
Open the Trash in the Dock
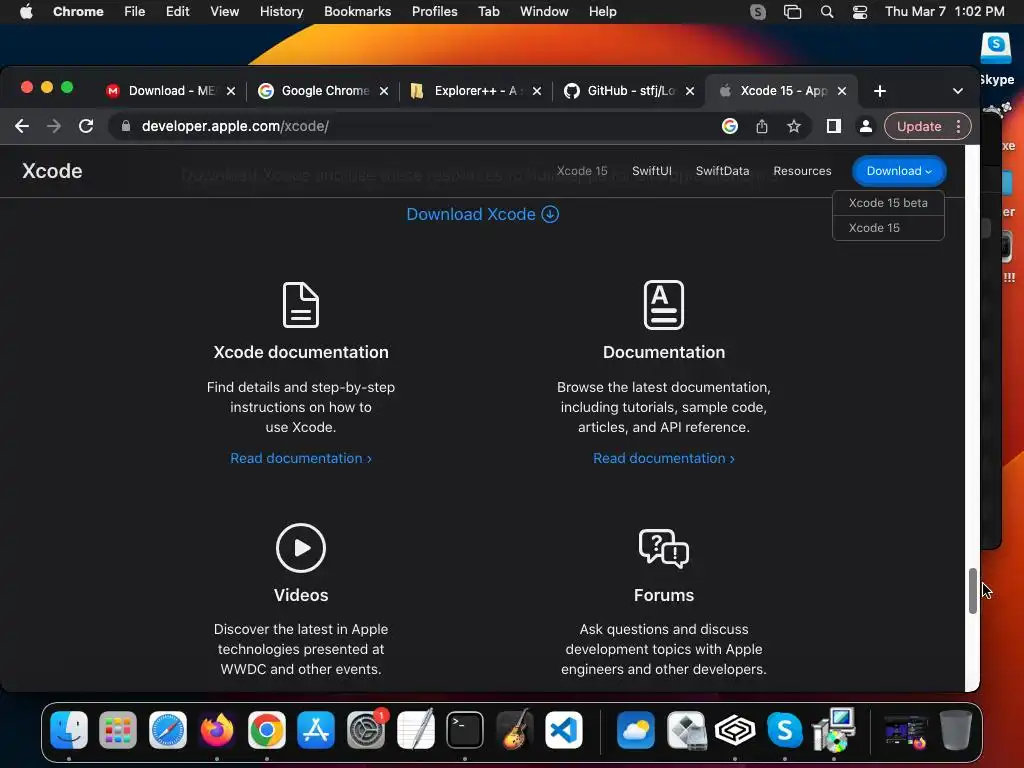click(955, 729)
